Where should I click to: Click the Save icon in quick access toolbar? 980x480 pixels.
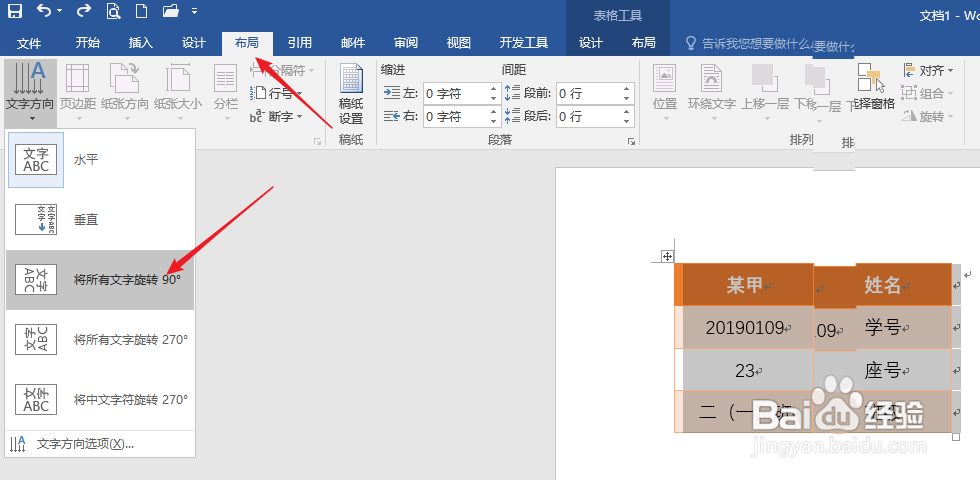click(x=15, y=11)
